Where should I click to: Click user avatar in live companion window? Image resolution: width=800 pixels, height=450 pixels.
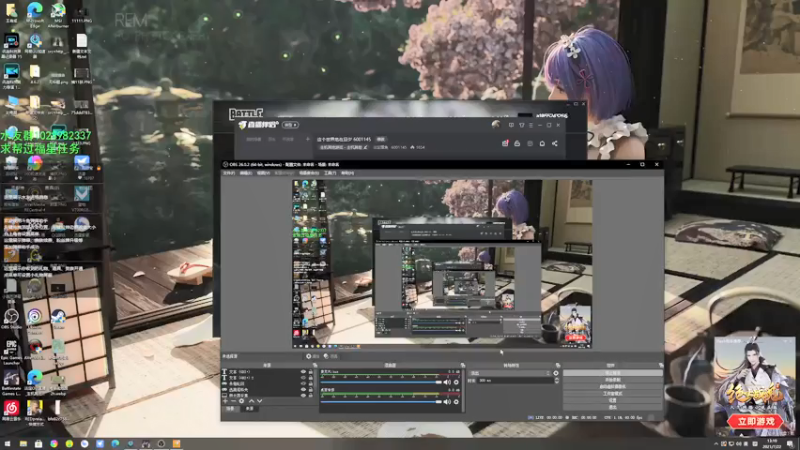tap(496, 124)
